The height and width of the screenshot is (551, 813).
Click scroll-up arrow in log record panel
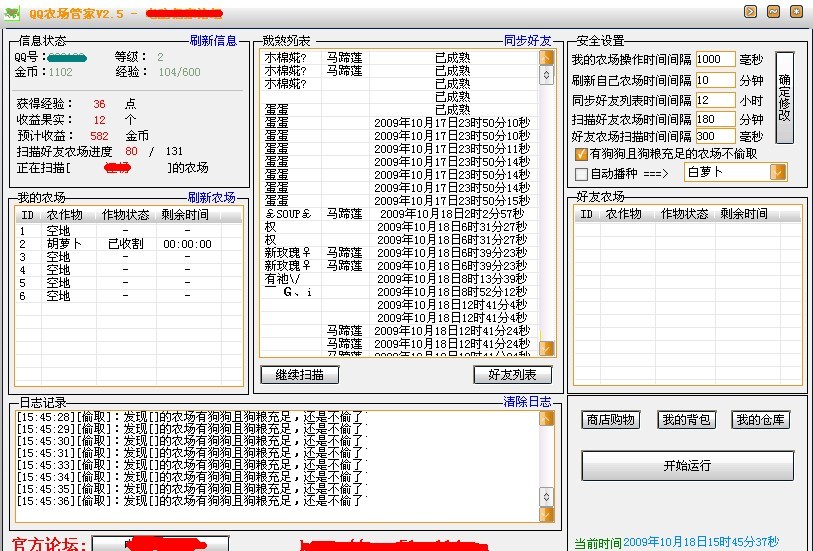[x=546, y=418]
